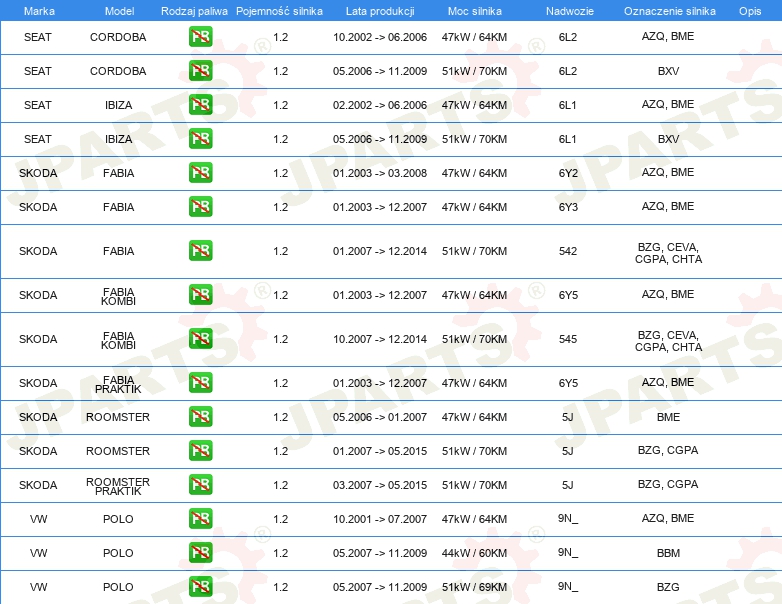
Task: Select body code 6Y2
Action: click(568, 173)
